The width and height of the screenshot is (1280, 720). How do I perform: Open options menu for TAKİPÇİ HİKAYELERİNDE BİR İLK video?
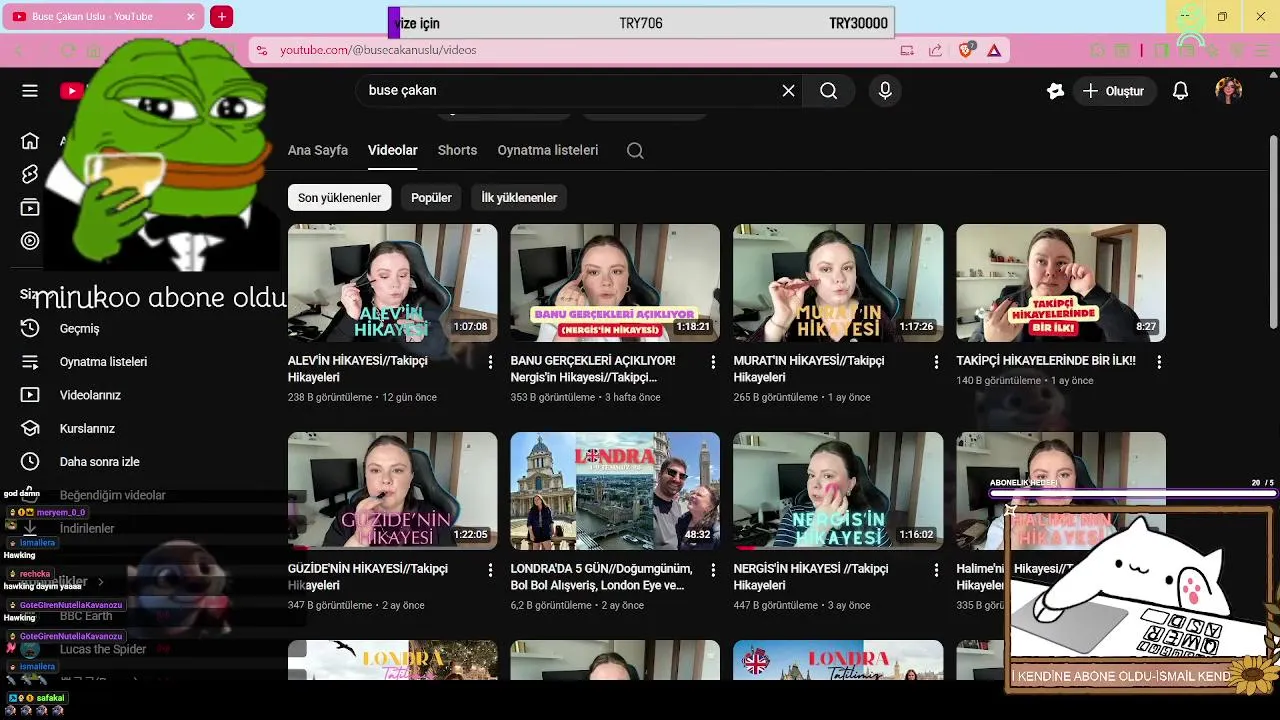pos(1159,362)
